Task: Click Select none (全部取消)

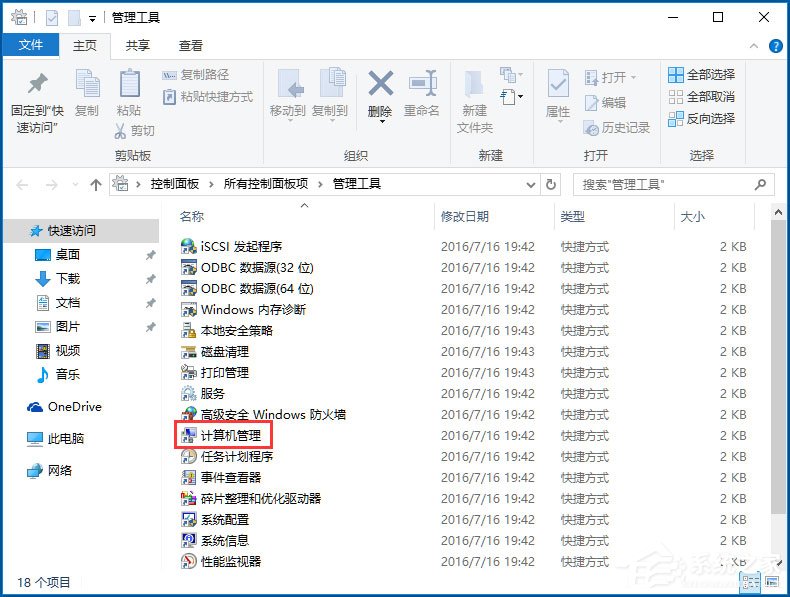Action: 701,97
